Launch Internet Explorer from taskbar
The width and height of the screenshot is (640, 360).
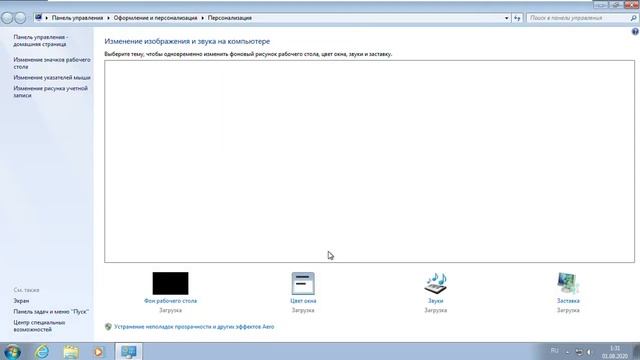pyautogui.click(x=42, y=351)
